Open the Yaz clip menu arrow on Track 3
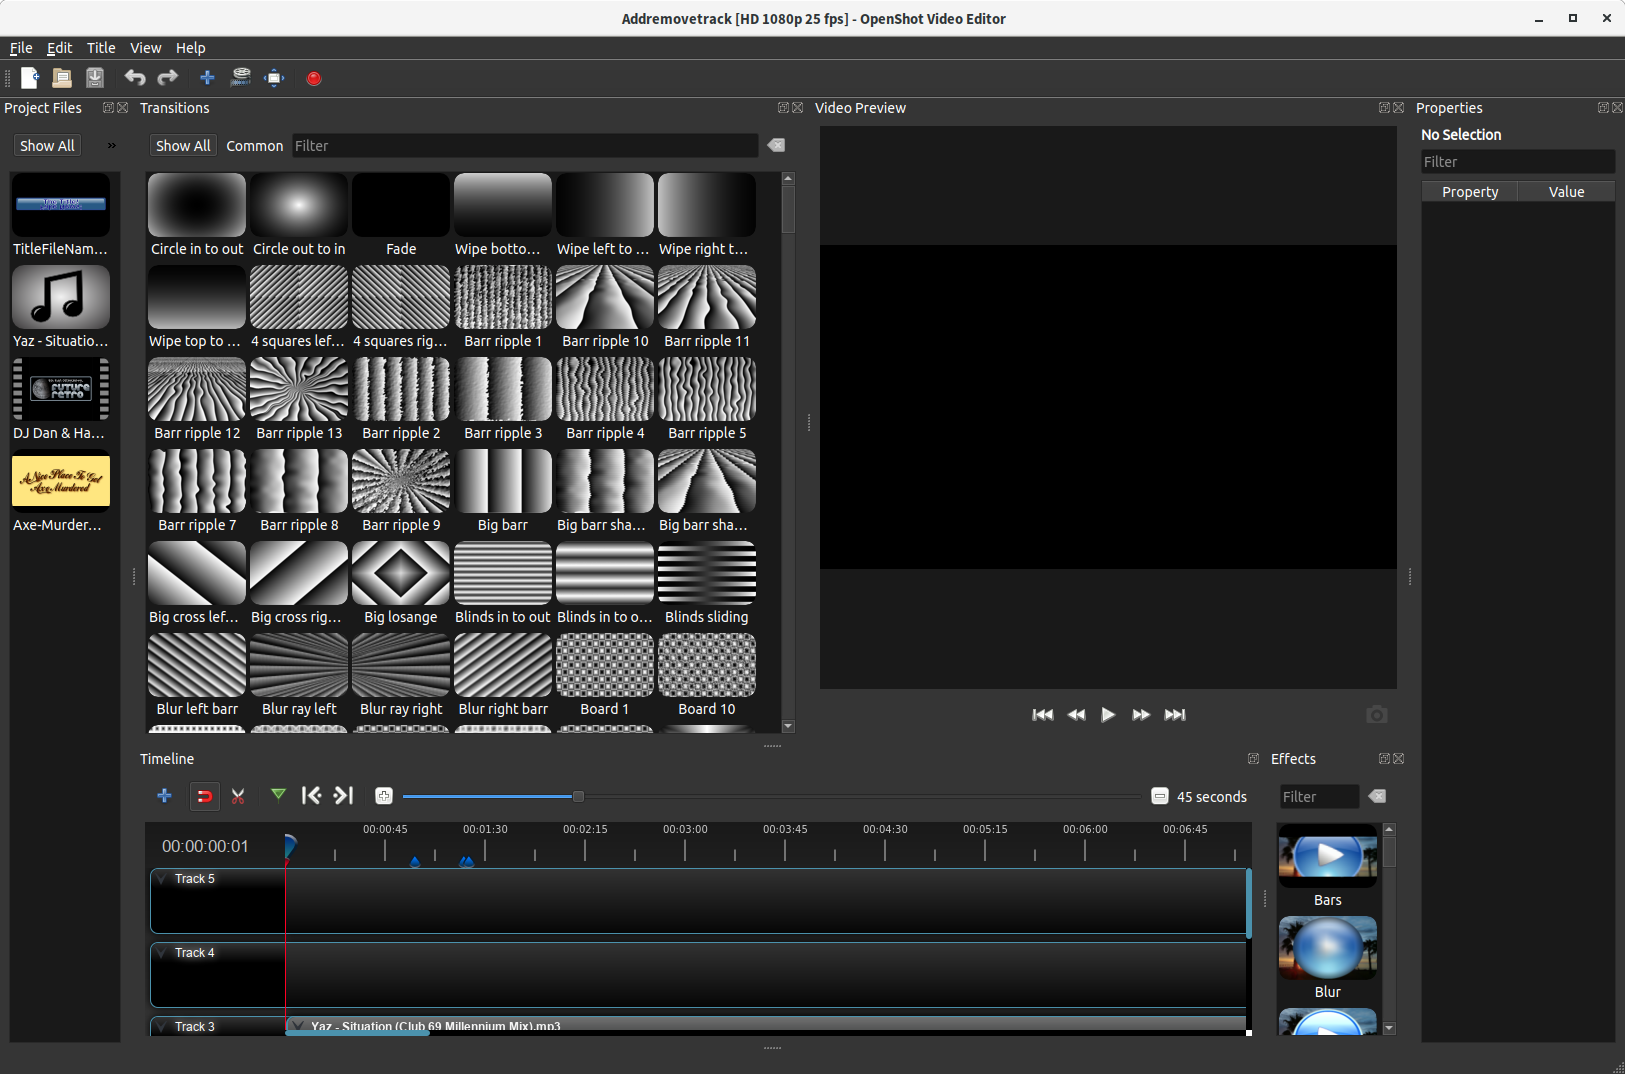Viewport: 1625px width, 1074px height. (x=297, y=1026)
